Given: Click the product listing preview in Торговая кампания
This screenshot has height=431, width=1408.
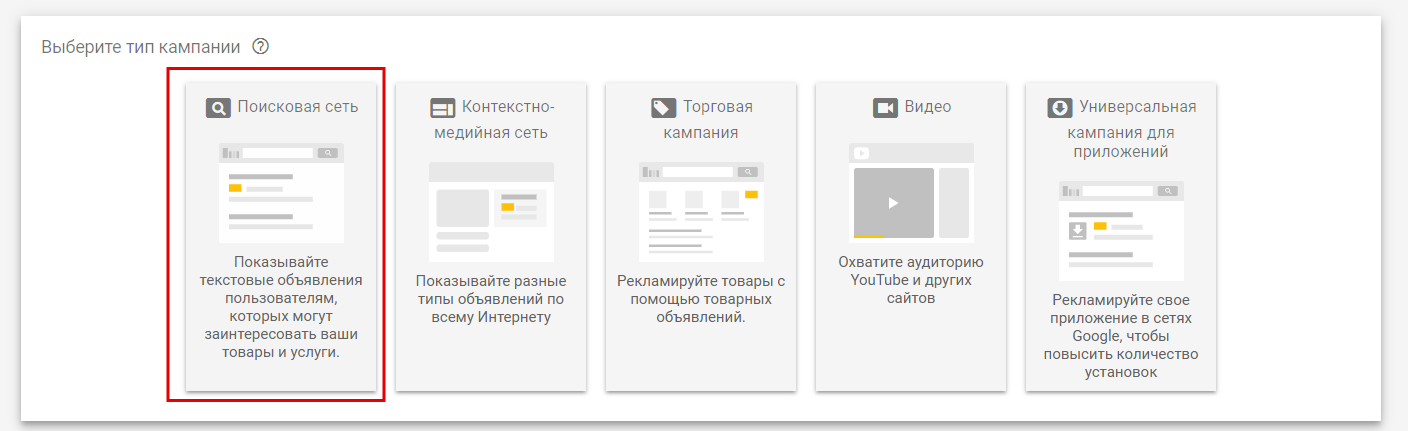Looking at the screenshot, I should pos(701,212).
